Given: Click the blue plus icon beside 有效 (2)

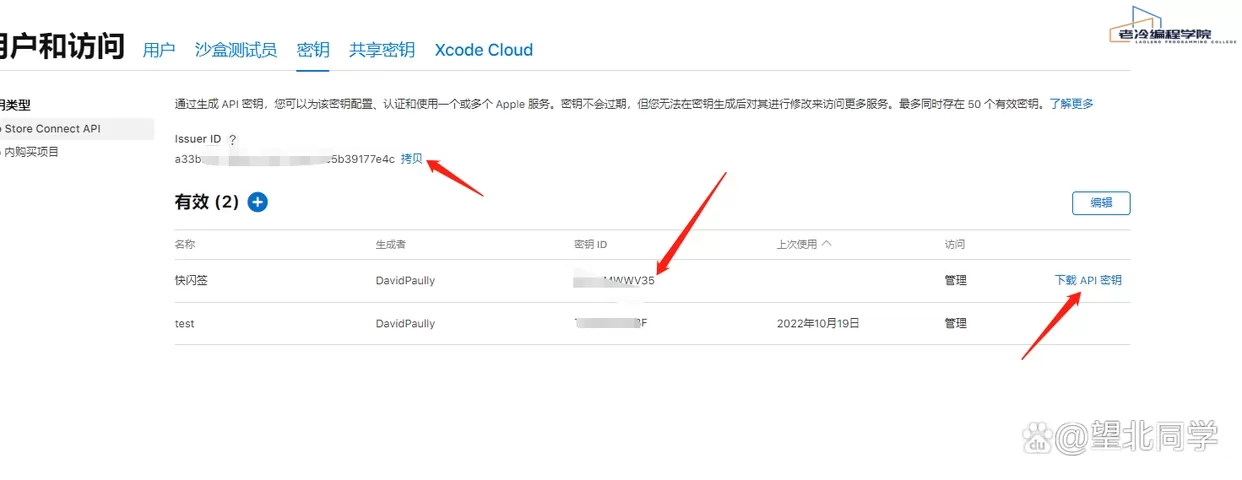Looking at the screenshot, I should pyautogui.click(x=257, y=202).
